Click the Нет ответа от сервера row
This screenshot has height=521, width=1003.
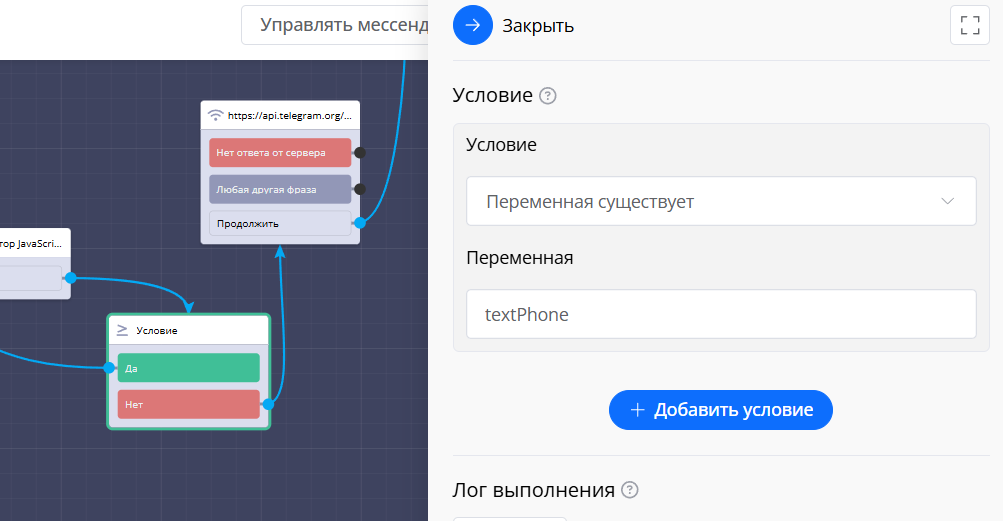(x=280, y=153)
